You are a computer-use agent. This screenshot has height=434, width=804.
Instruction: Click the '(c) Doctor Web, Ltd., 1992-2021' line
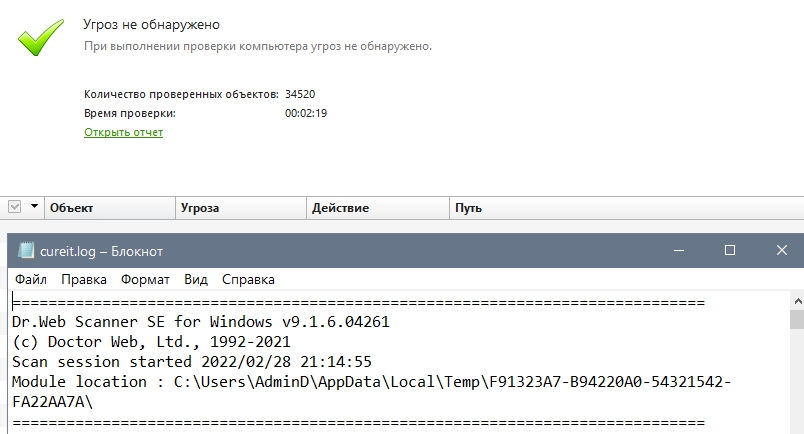[151, 342]
